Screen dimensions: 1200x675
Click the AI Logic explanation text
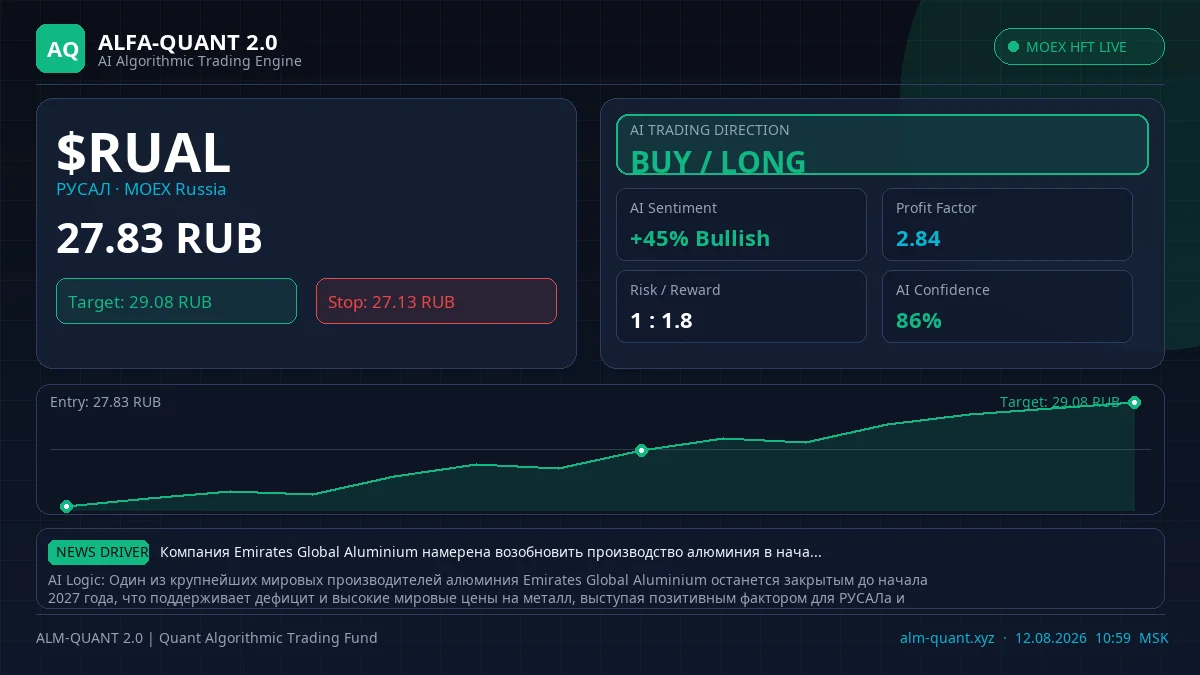coord(488,589)
